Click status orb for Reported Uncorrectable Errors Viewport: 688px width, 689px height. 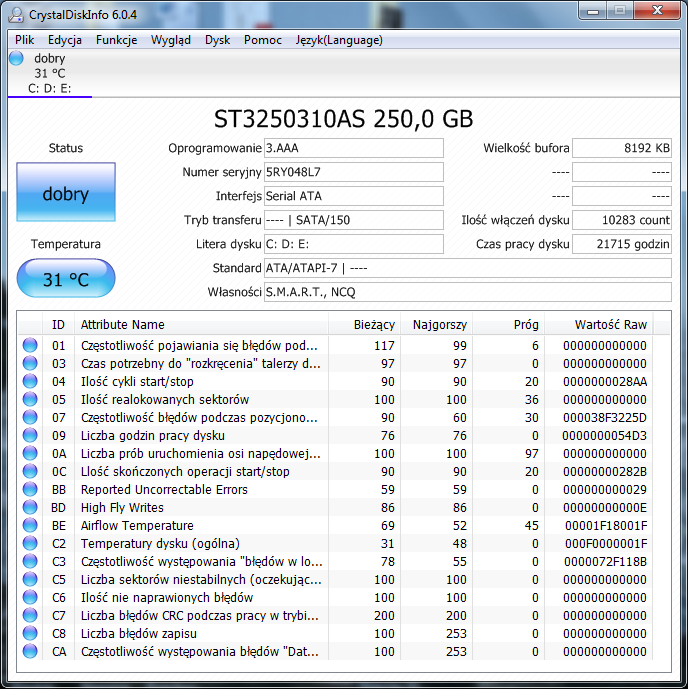pyautogui.click(x=30, y=490)
